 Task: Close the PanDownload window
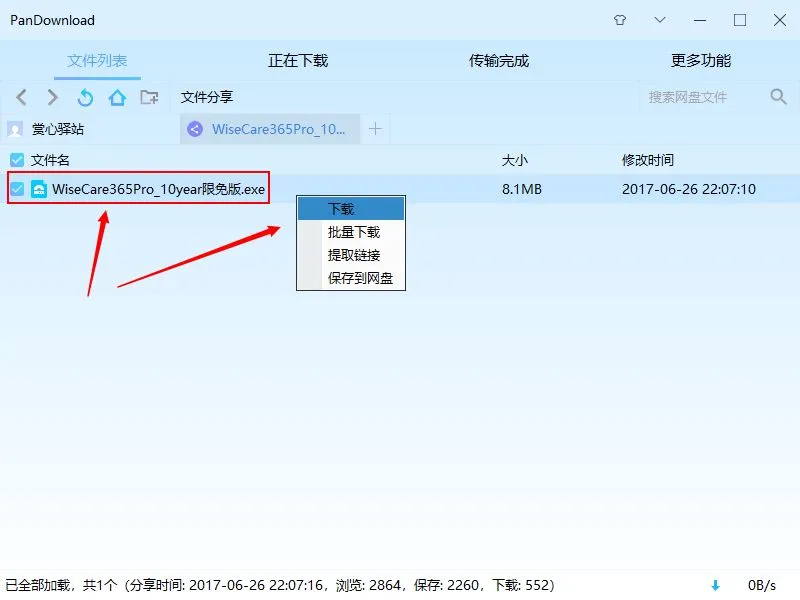780,20
